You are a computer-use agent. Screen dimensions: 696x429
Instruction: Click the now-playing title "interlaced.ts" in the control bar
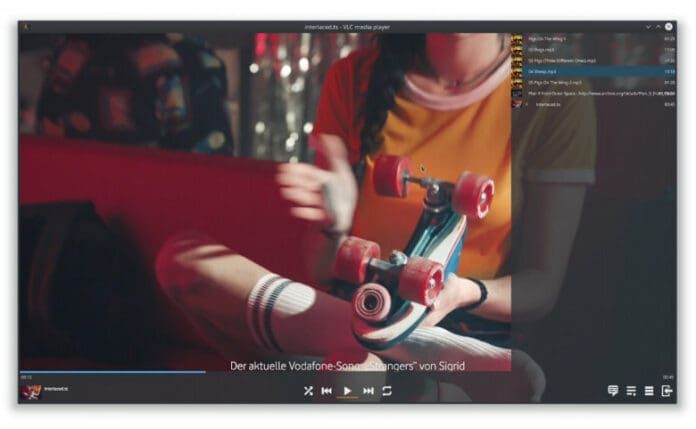[x=56, y=389]
